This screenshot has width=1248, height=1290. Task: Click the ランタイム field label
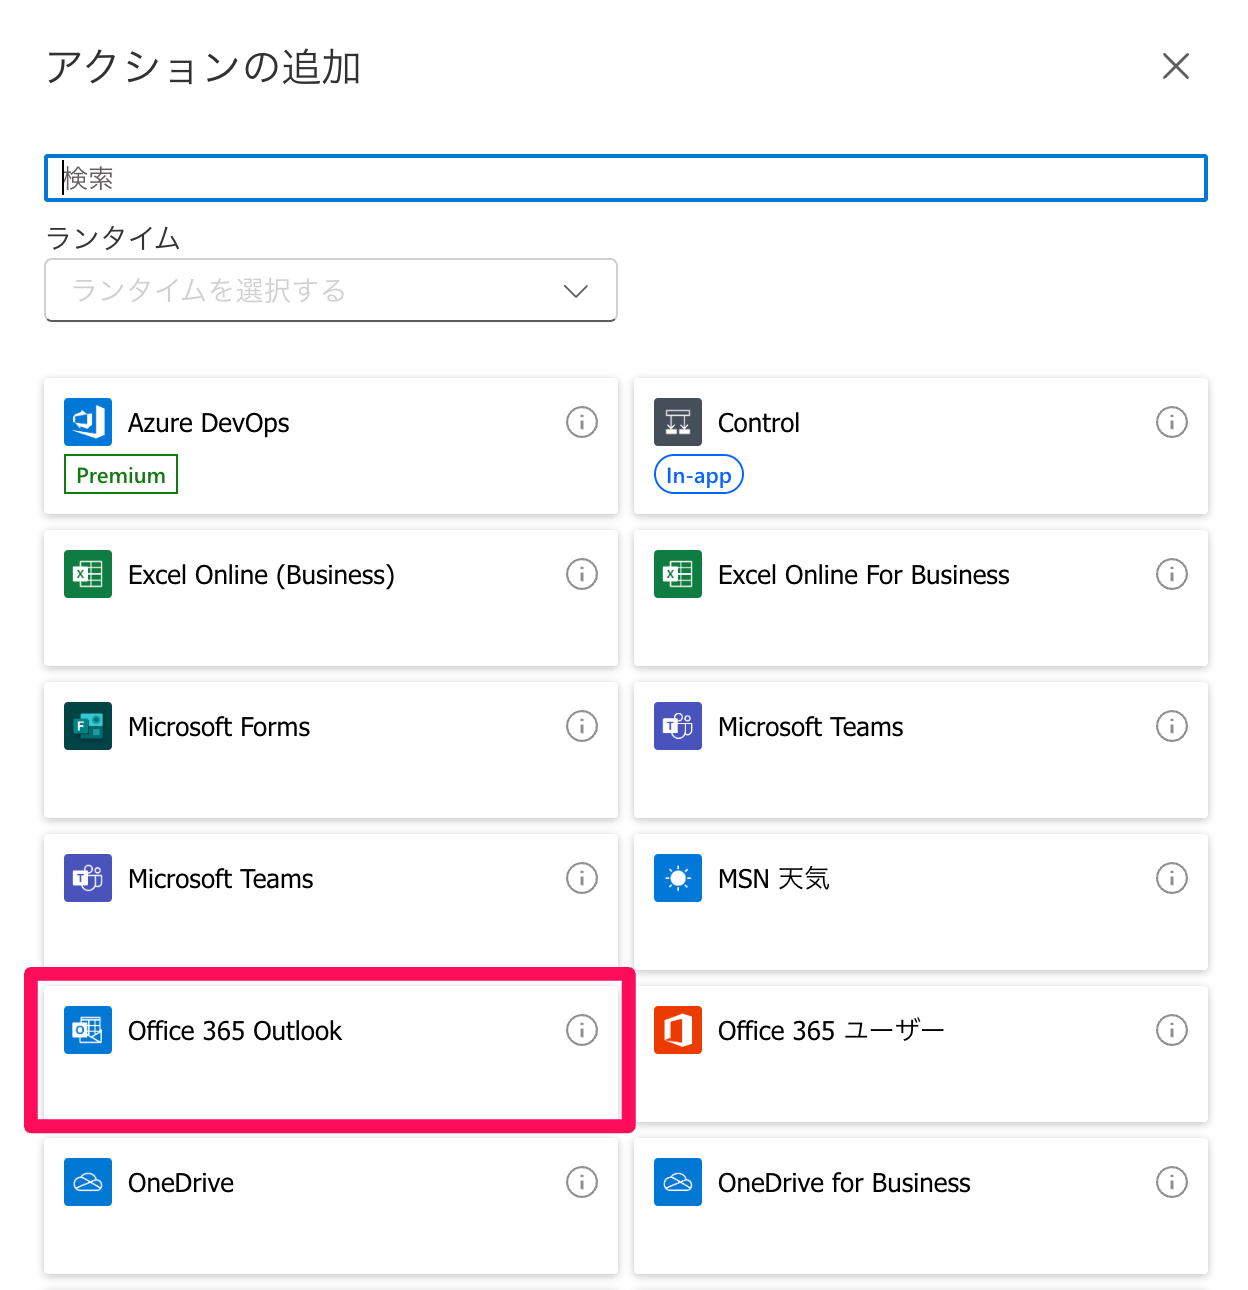pyautogui.click(x=113, y=238)
